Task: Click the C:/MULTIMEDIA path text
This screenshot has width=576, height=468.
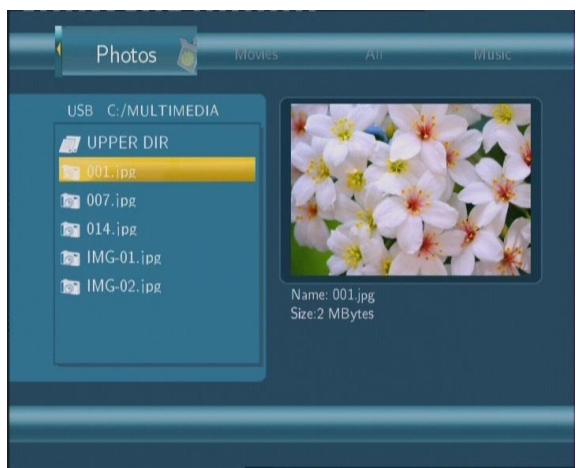Action: (163, 111)
